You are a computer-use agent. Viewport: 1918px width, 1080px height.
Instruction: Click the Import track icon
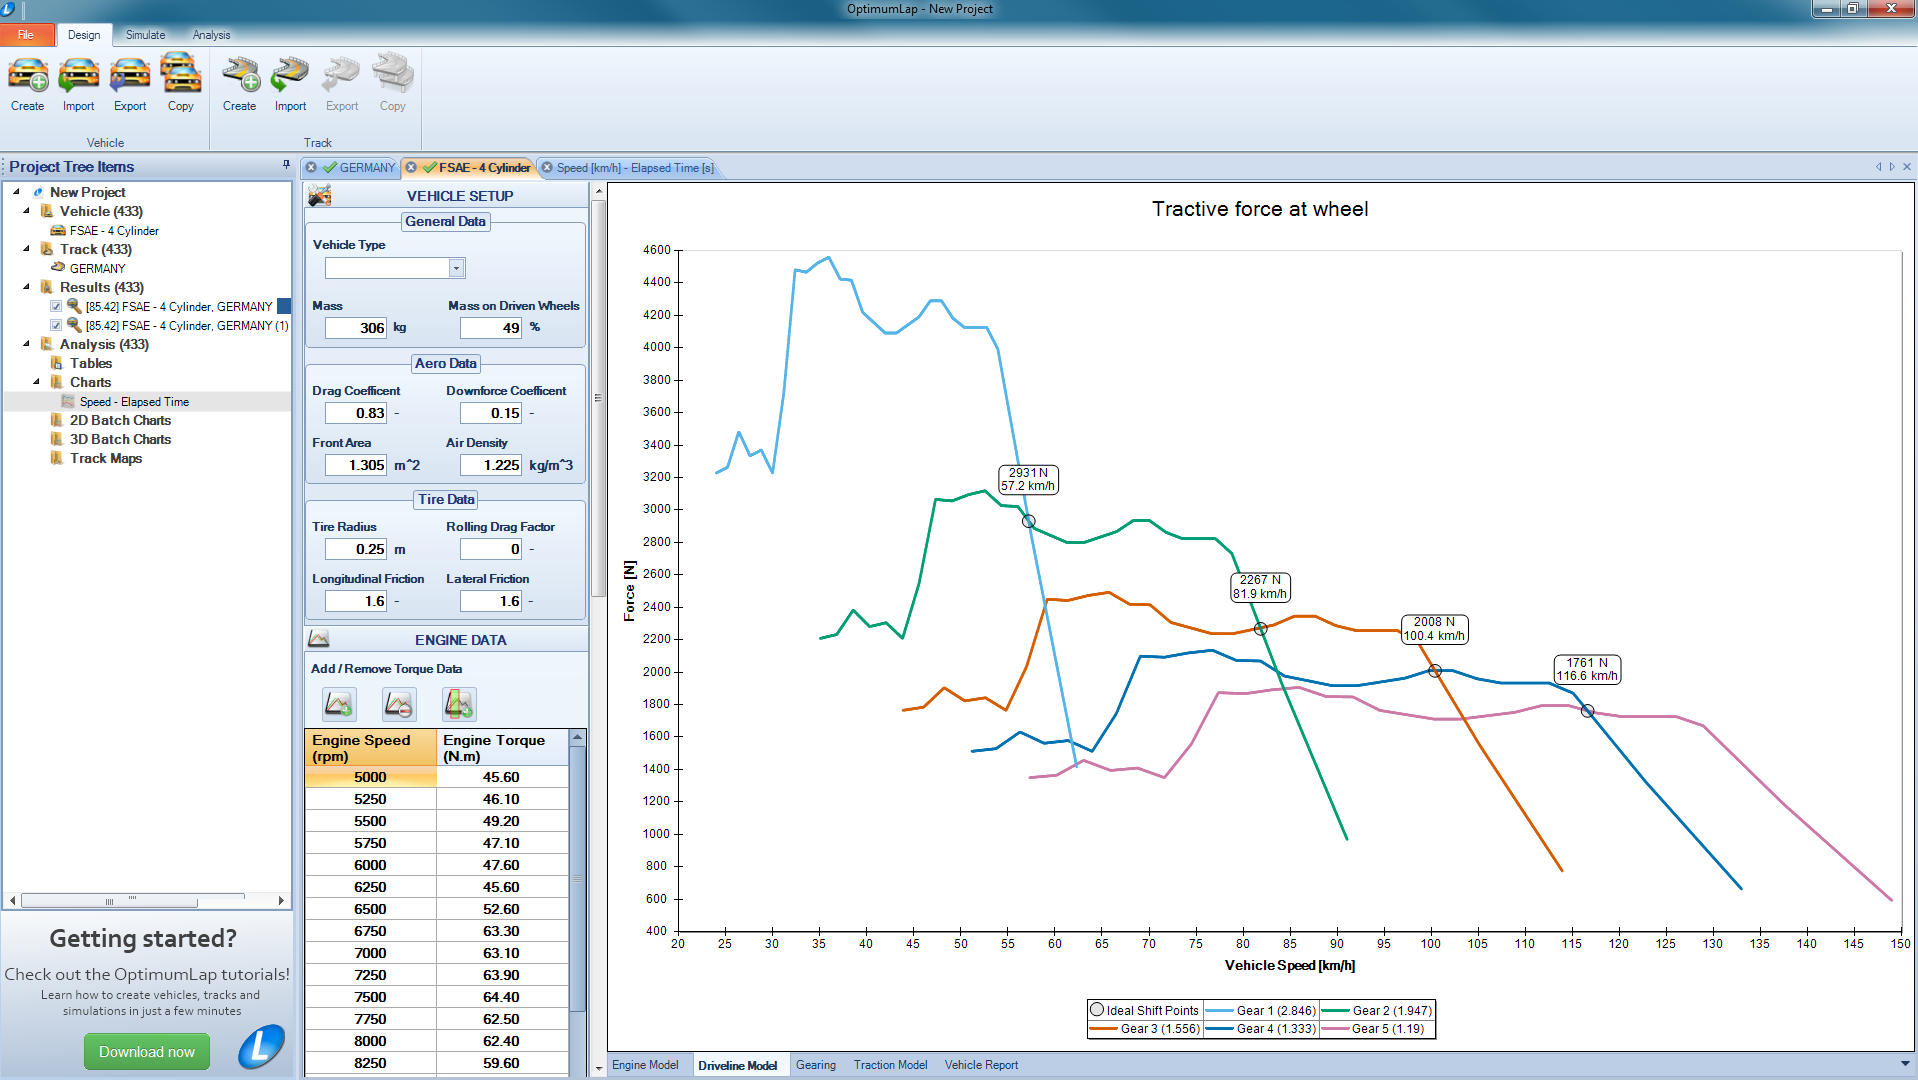tap(291, 75)
